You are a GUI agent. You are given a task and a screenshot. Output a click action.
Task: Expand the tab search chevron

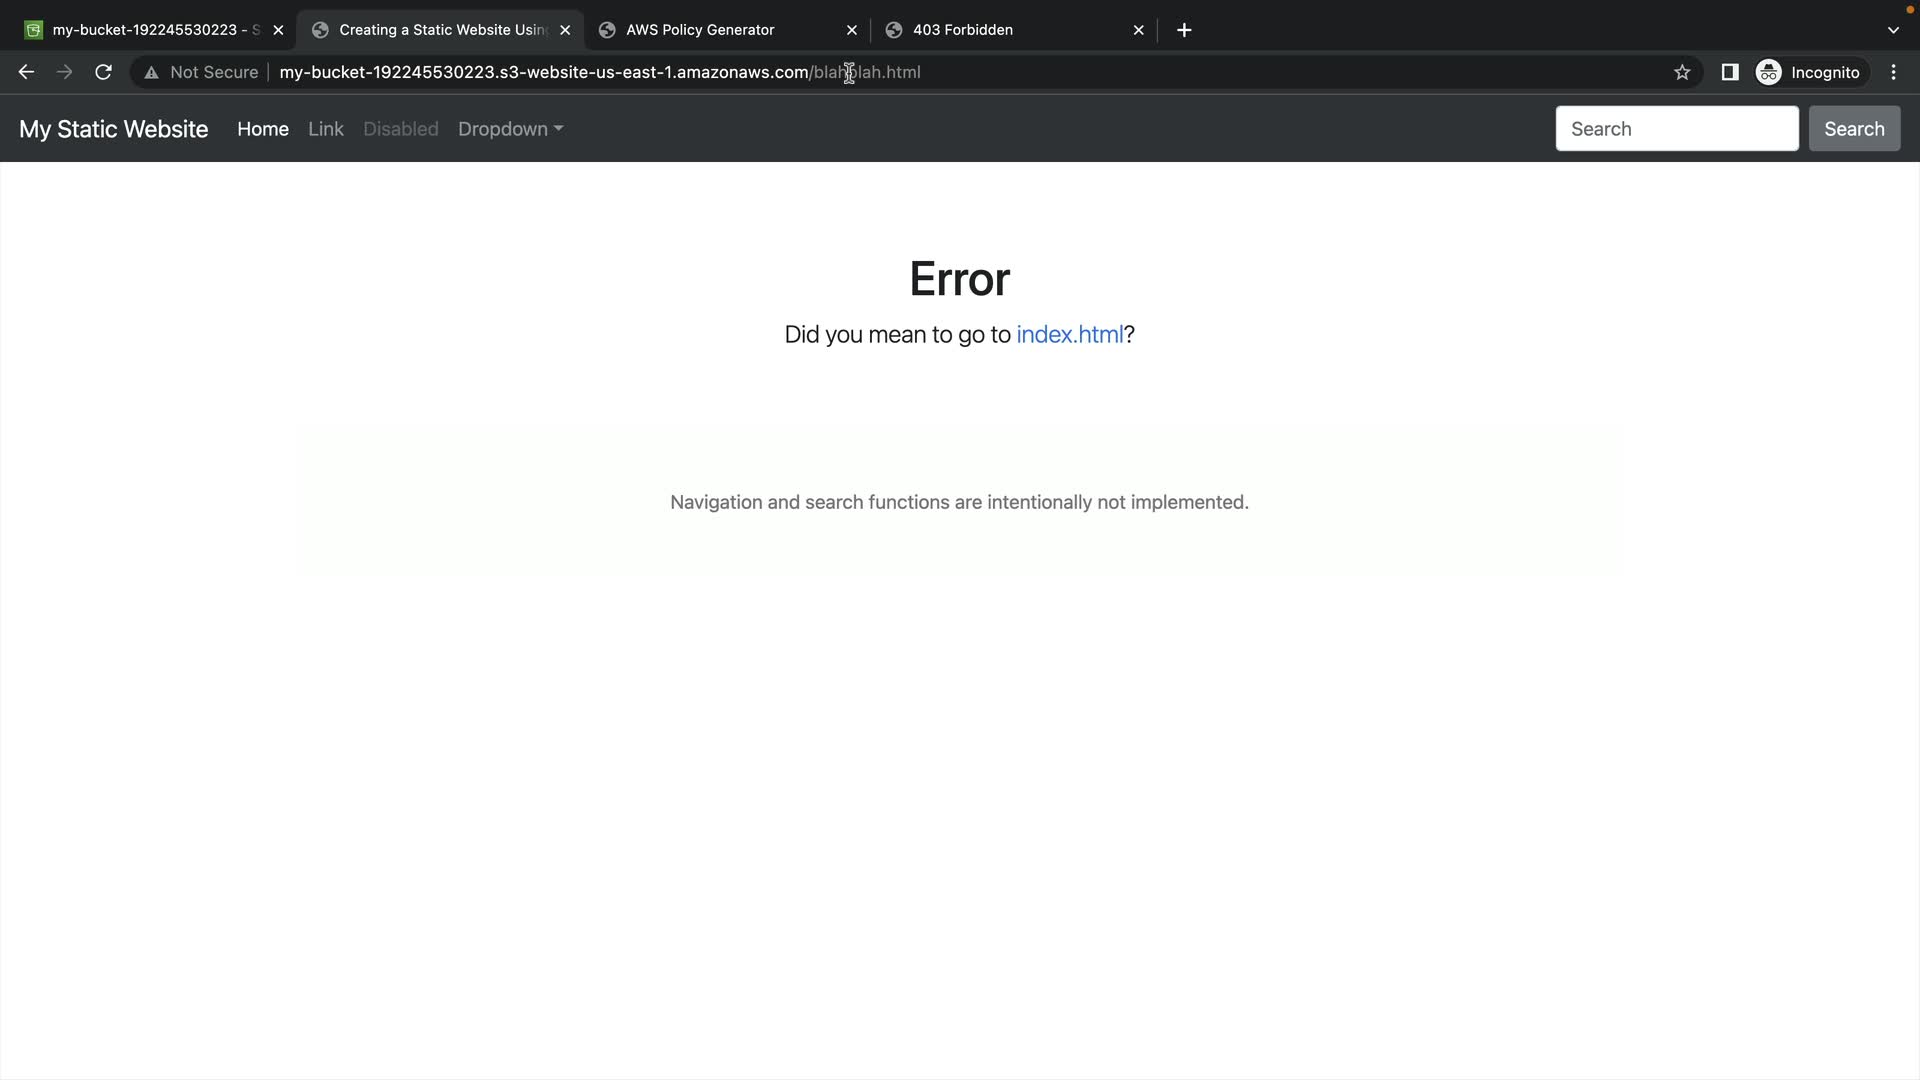pos(1892,30)
